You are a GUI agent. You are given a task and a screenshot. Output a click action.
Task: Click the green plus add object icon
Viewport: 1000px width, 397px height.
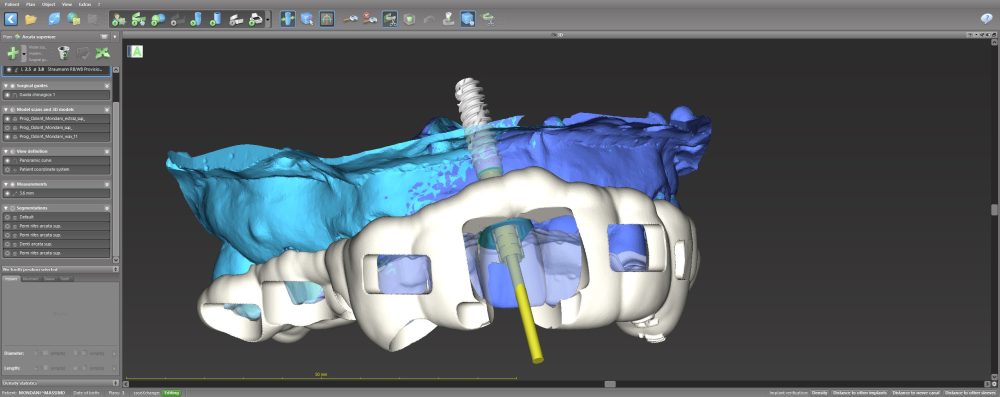tap(12, 53)
